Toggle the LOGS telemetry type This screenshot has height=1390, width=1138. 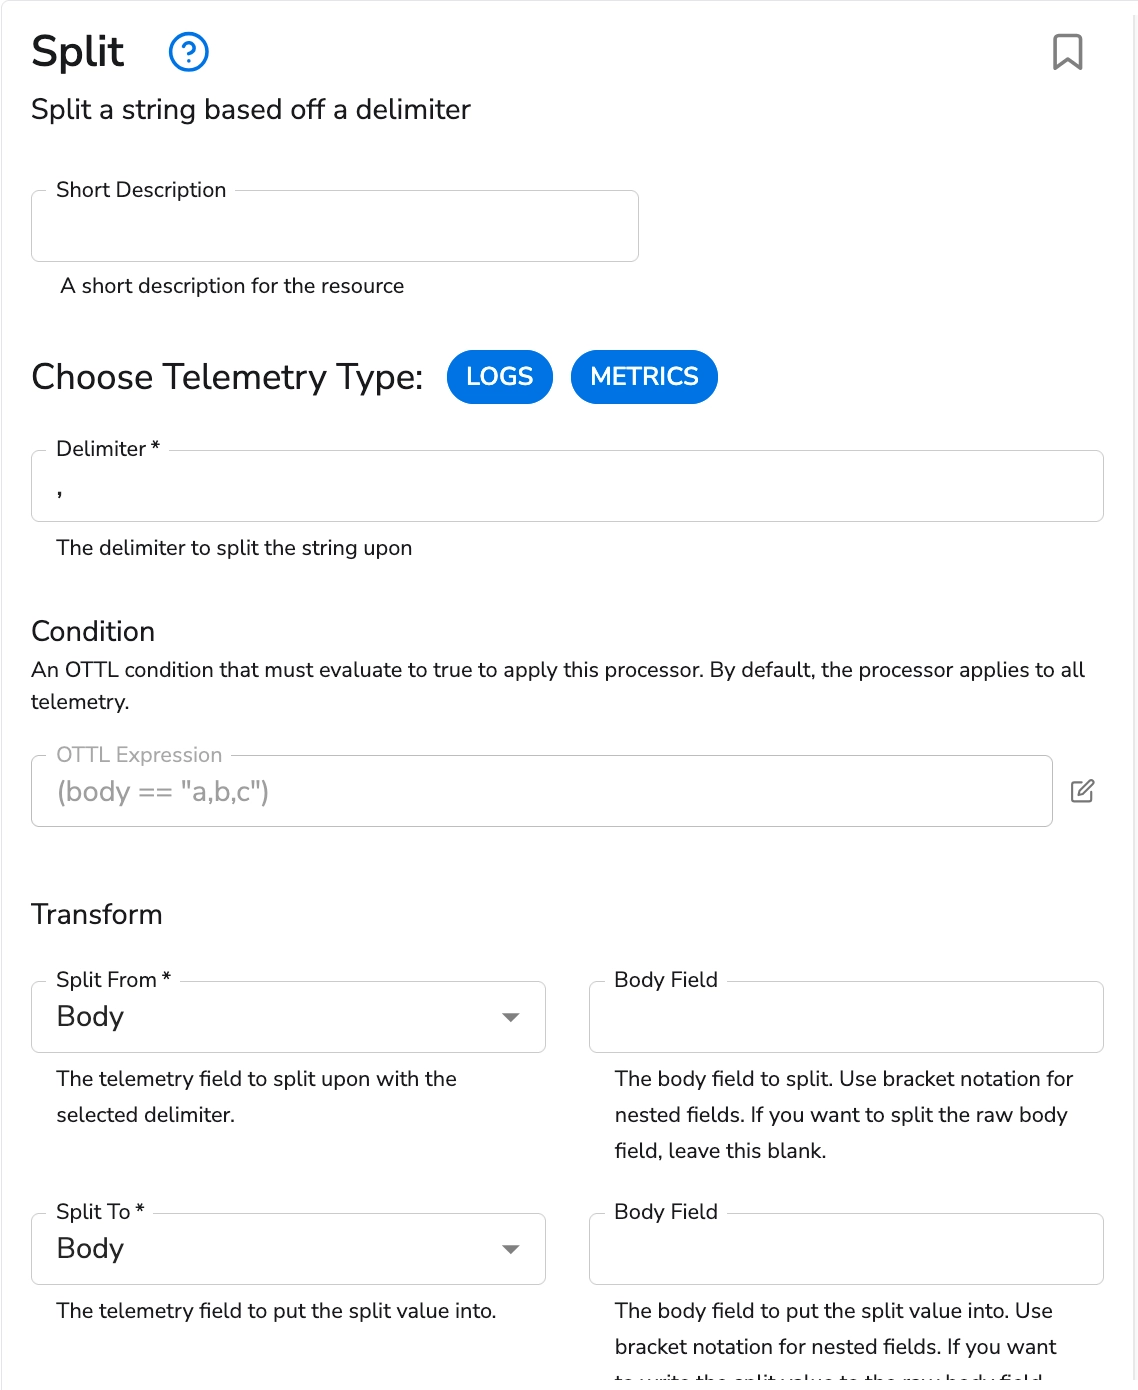point(499,377)
